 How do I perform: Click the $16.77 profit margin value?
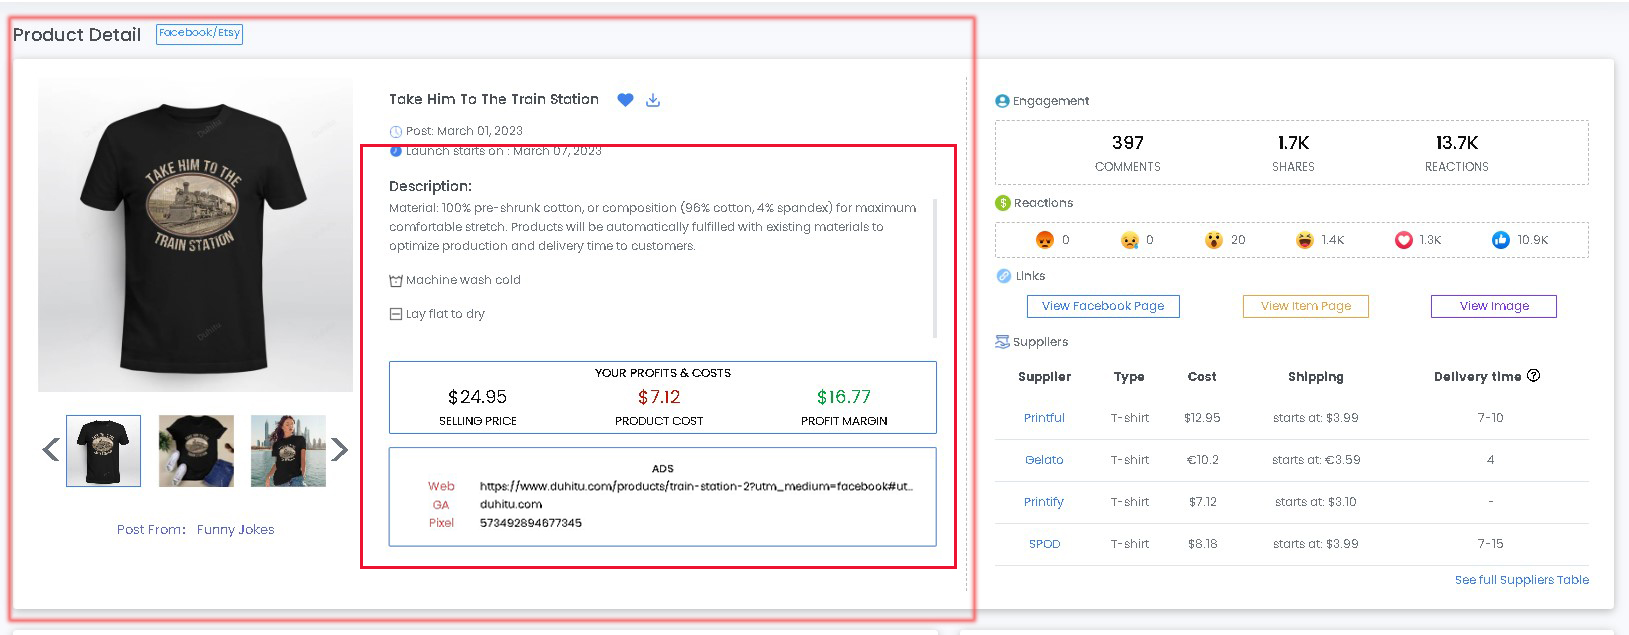[844, 397]
